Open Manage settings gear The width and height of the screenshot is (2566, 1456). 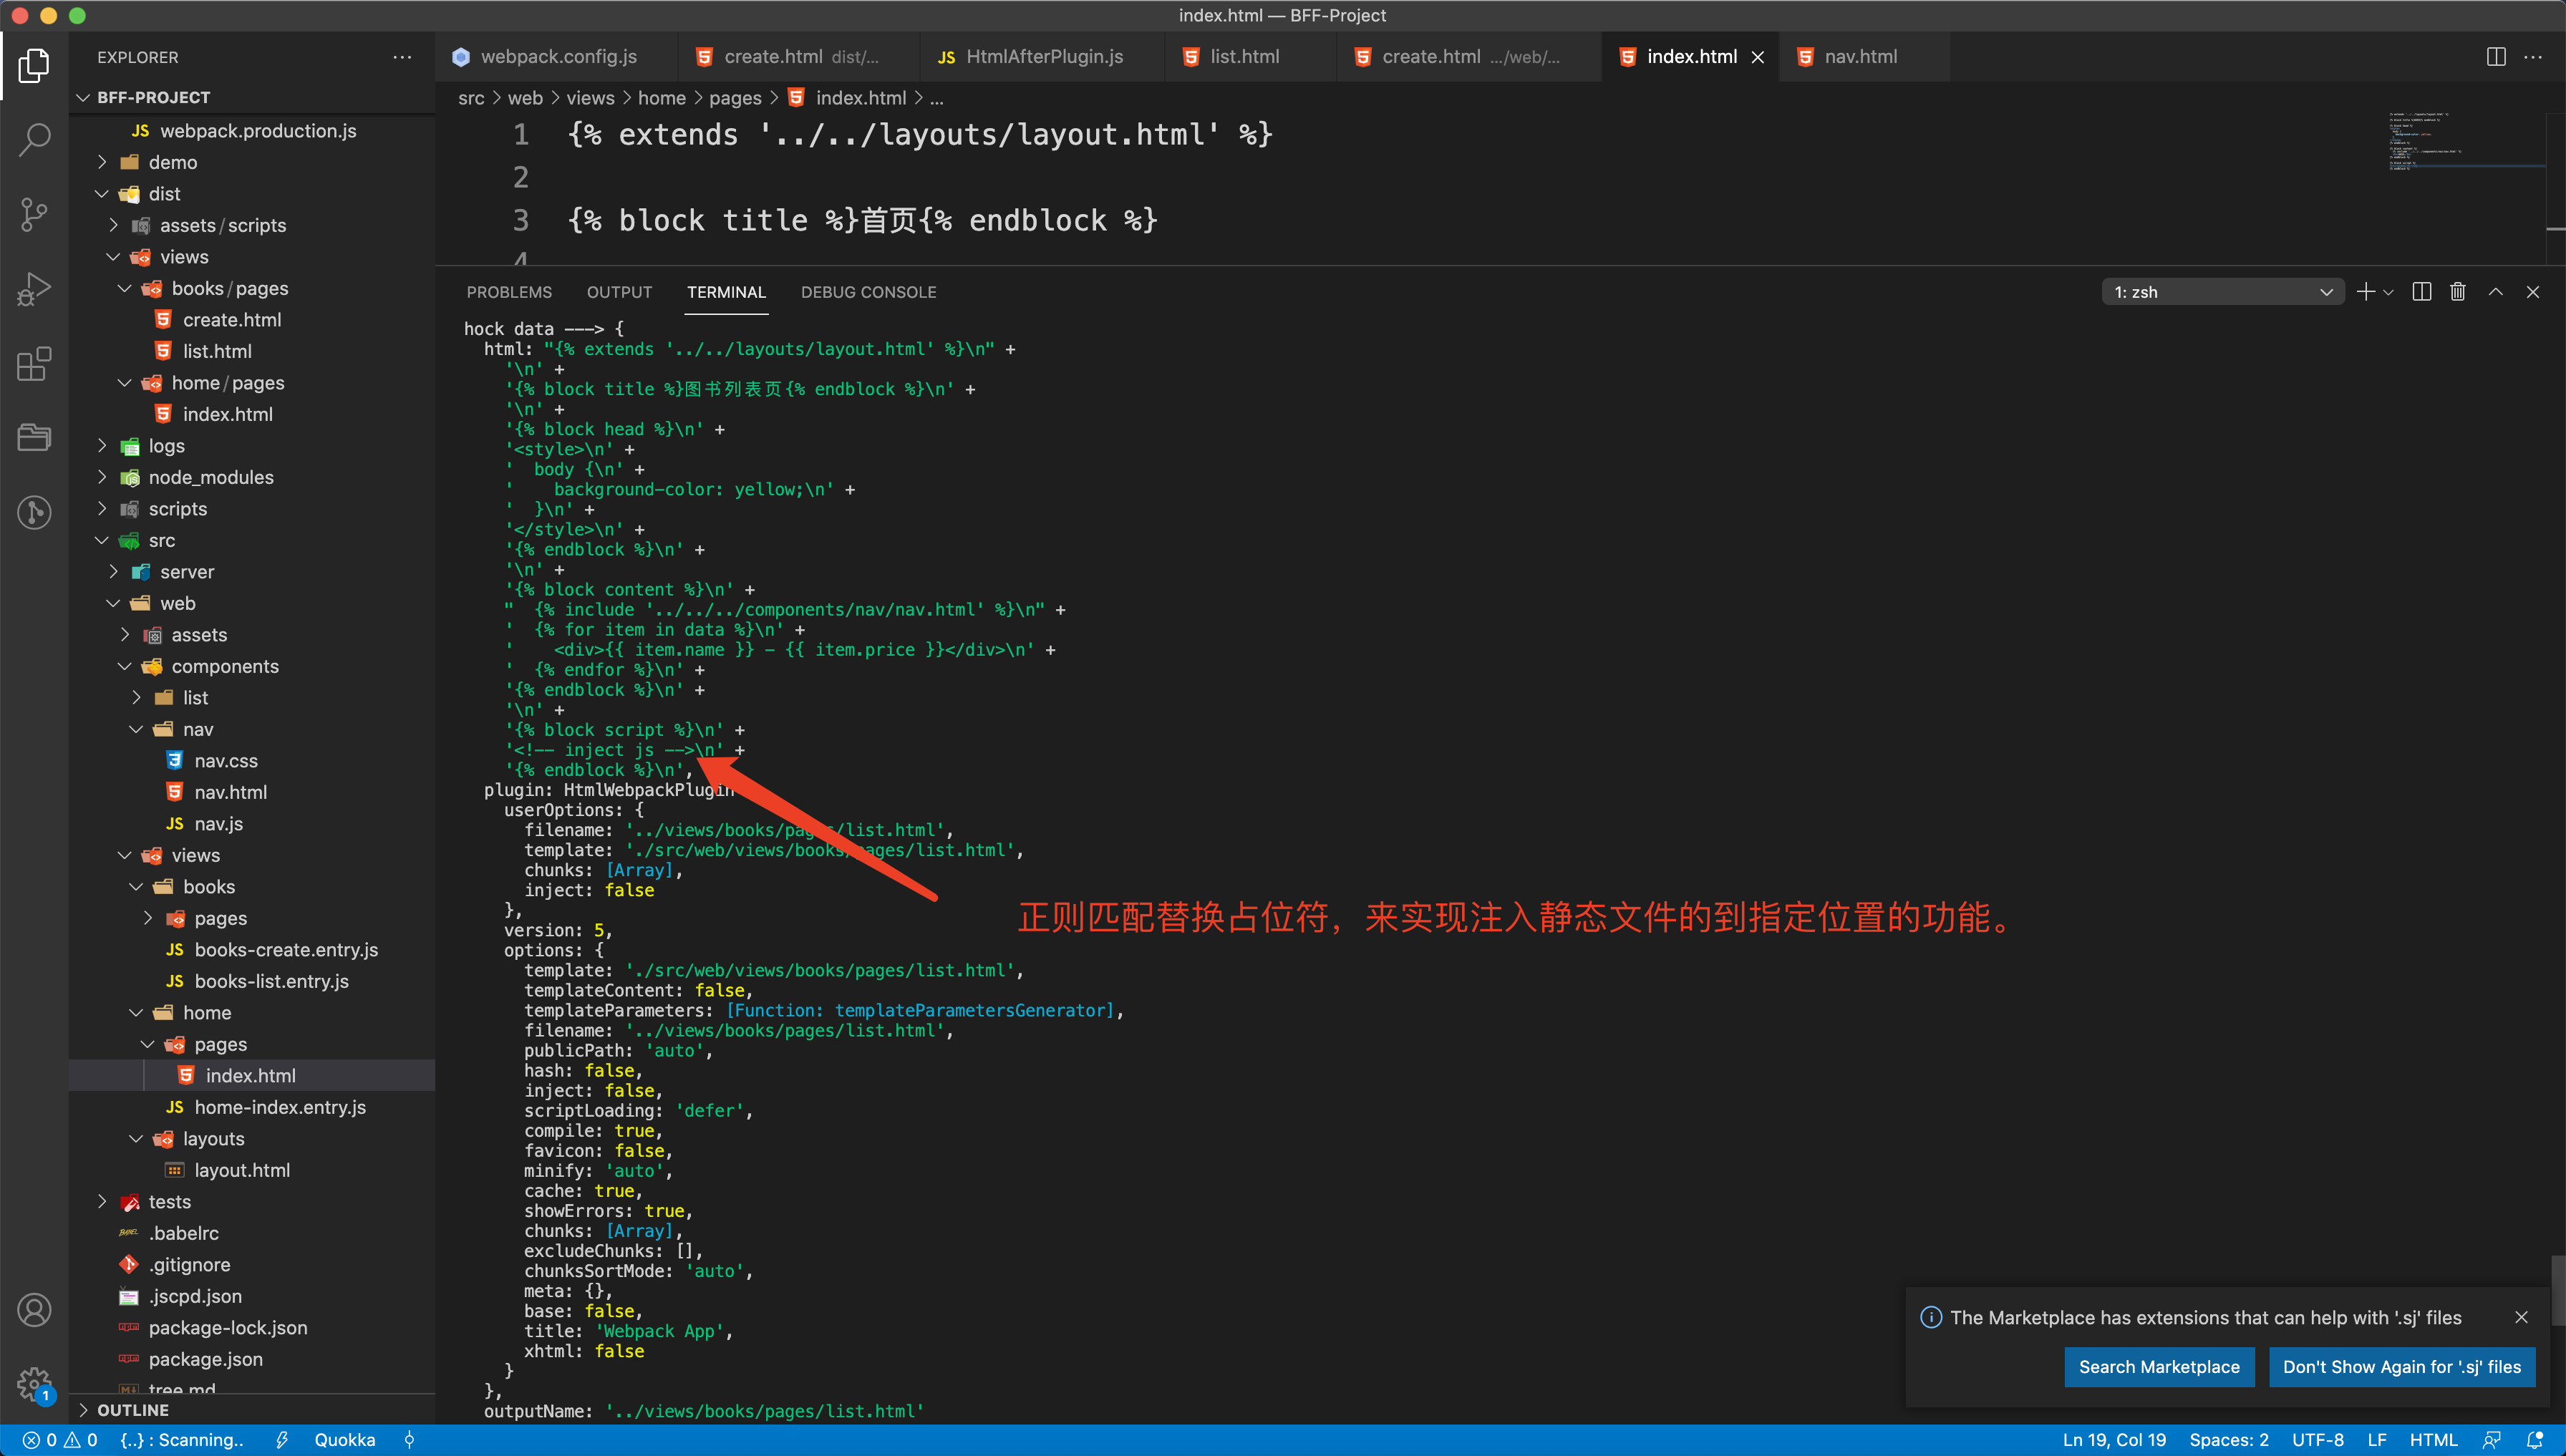pos(34,1384)
